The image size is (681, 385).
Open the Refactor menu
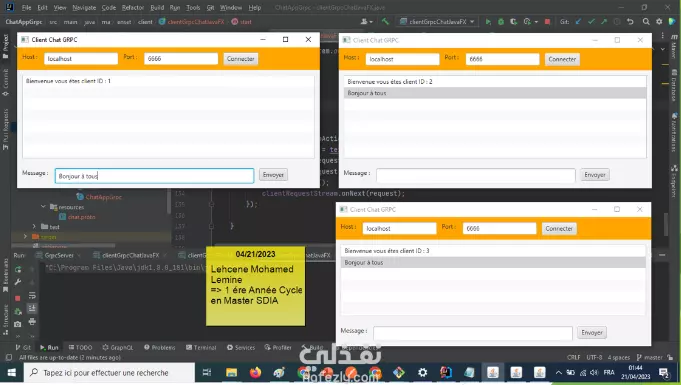tap(132, 7)
